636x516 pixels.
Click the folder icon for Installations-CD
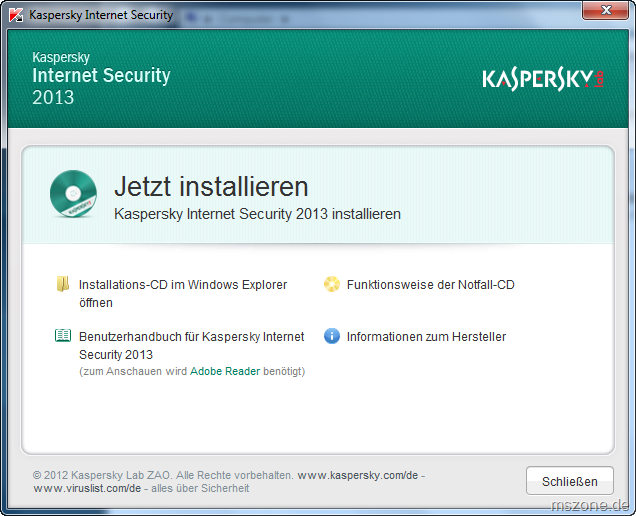pos(63,285)
